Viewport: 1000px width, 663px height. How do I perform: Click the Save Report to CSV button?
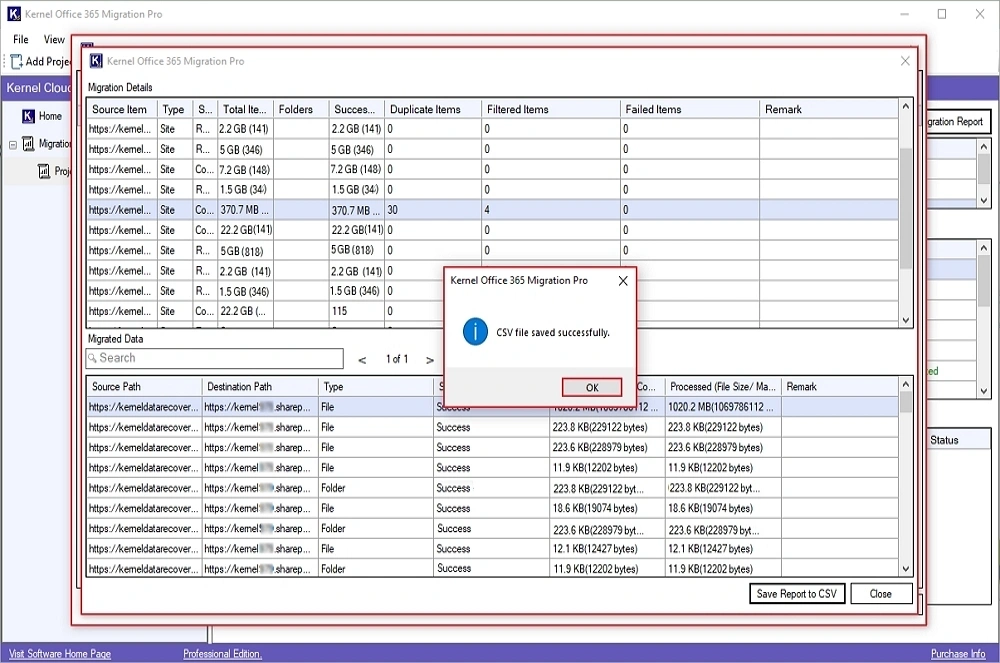point(797,593)
